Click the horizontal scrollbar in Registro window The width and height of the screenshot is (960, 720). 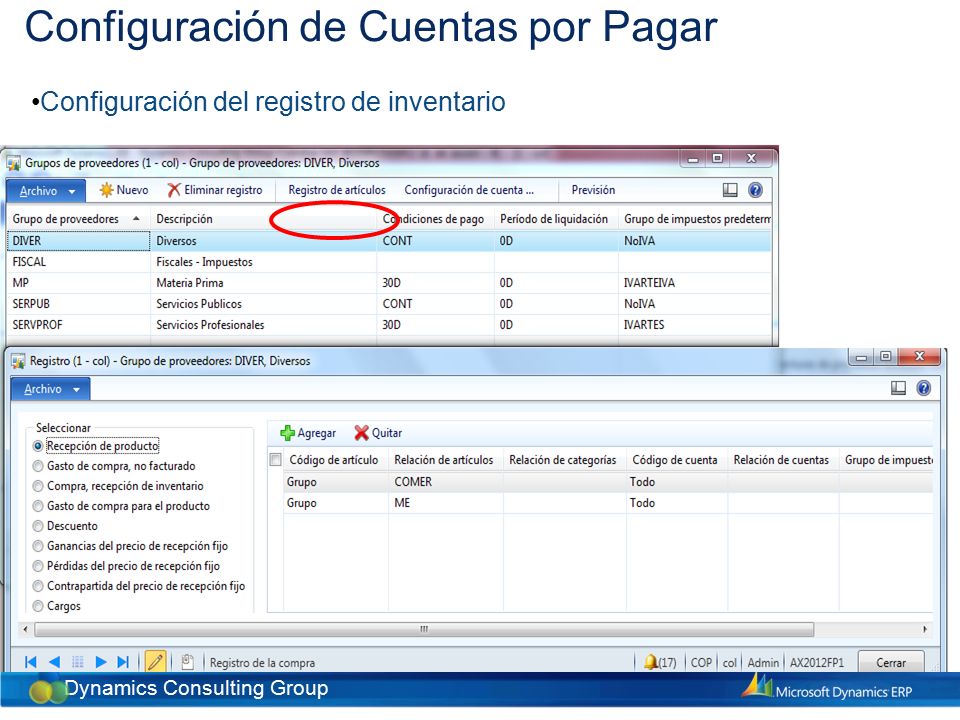(x=424, y=629)
